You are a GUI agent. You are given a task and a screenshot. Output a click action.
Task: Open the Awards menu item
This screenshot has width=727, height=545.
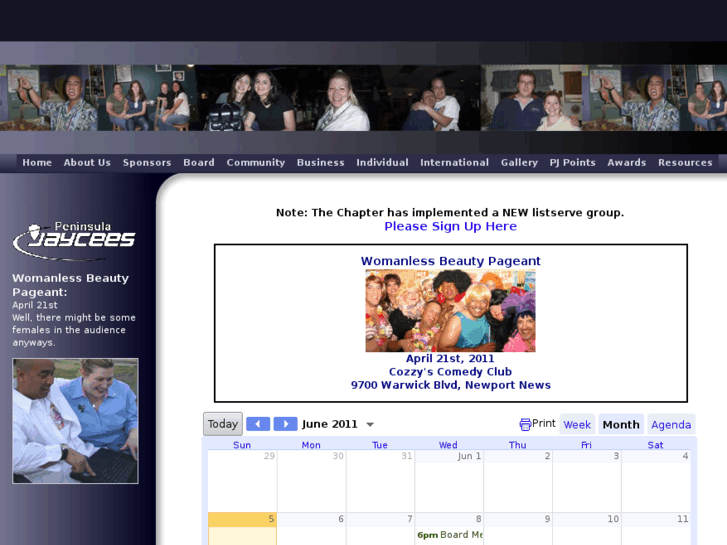(x=627, y=162)
